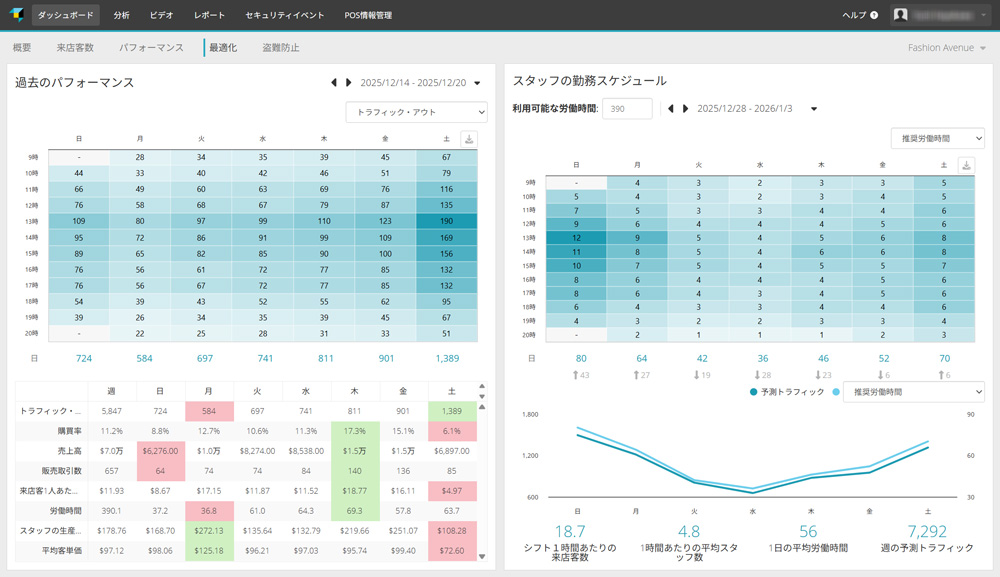Open the セキュリティイベント menu item
The image size is (1000, 577).
(x=284, y=15)
